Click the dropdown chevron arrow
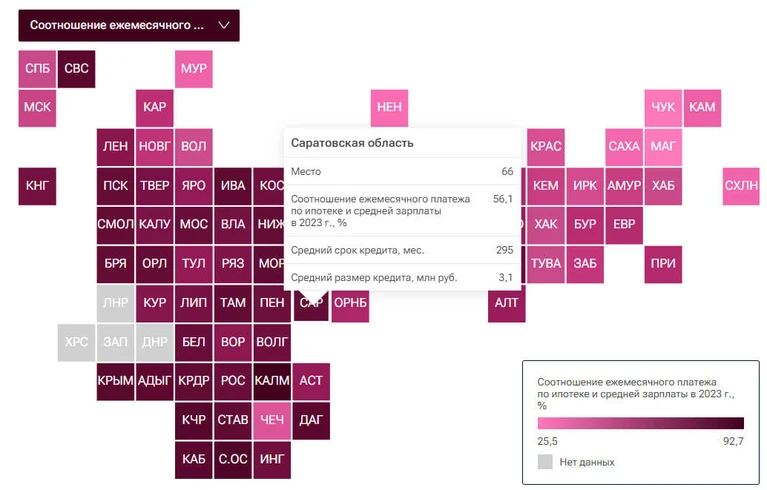This screenshot has width=767, height=490. 224,25
